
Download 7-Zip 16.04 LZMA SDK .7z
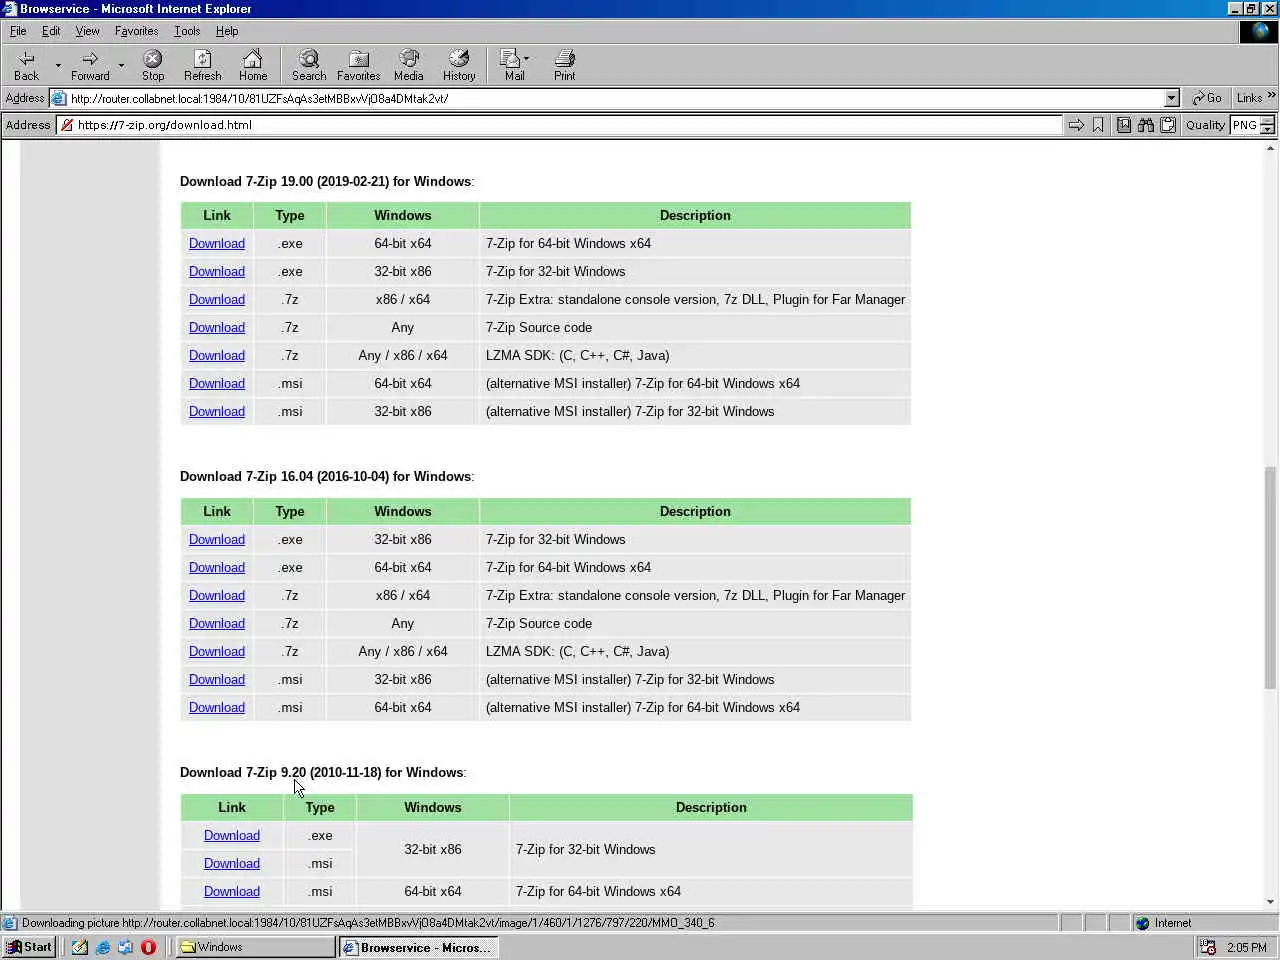pyautogui.click(x=217, y=651)
